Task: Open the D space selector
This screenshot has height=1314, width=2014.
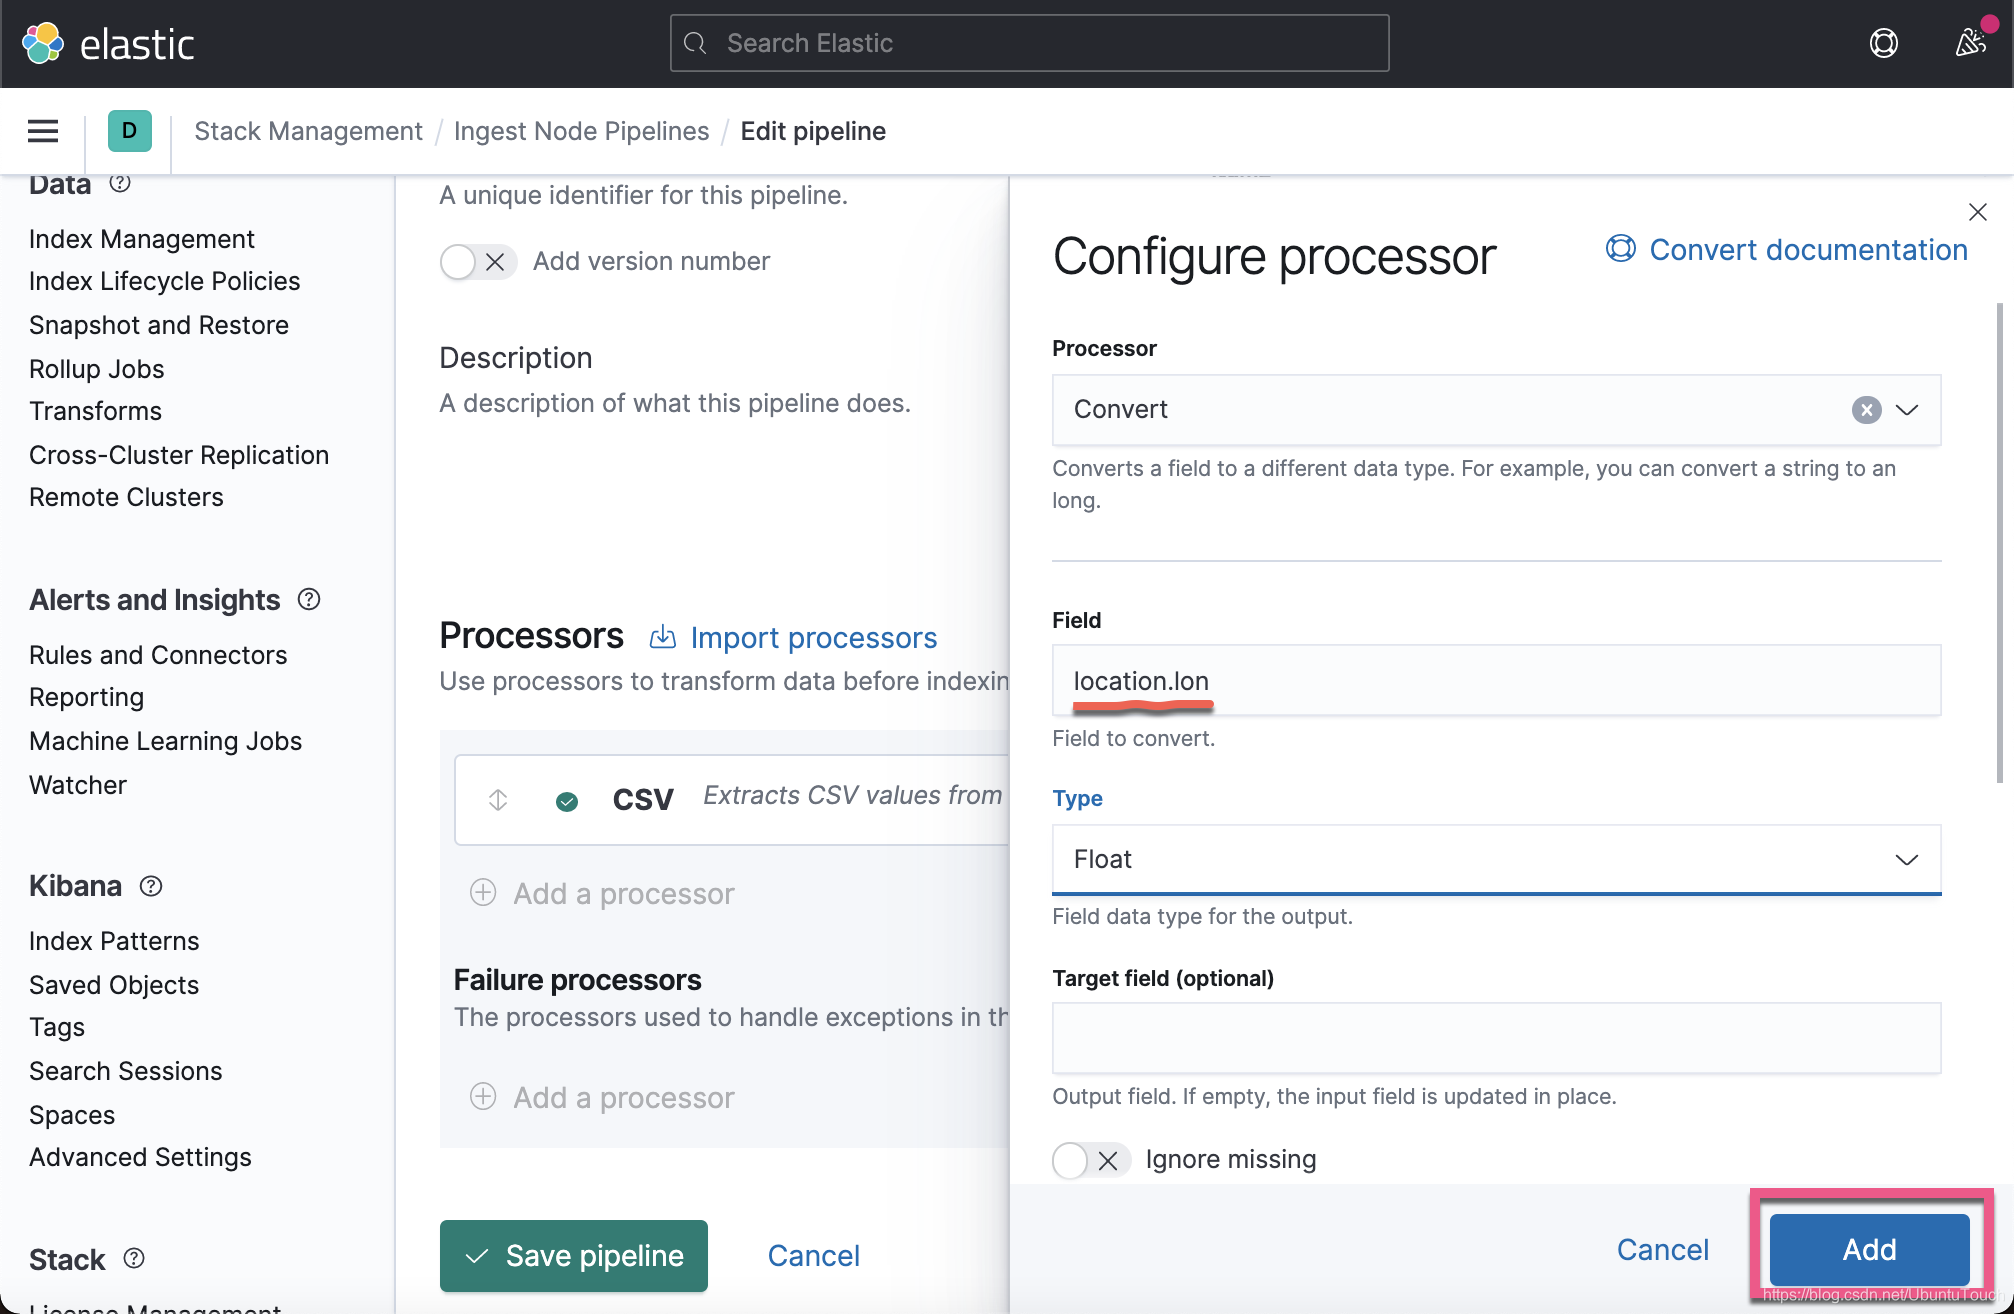Action: click(128, 131)
